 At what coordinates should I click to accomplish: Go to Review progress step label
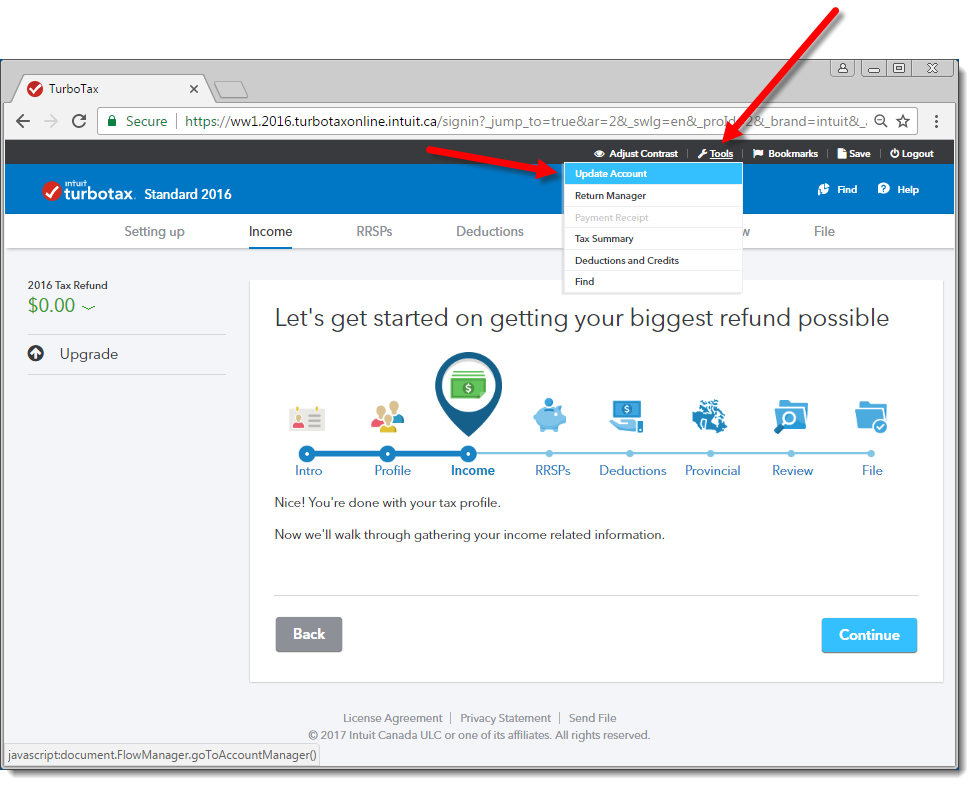click(793, 471)
